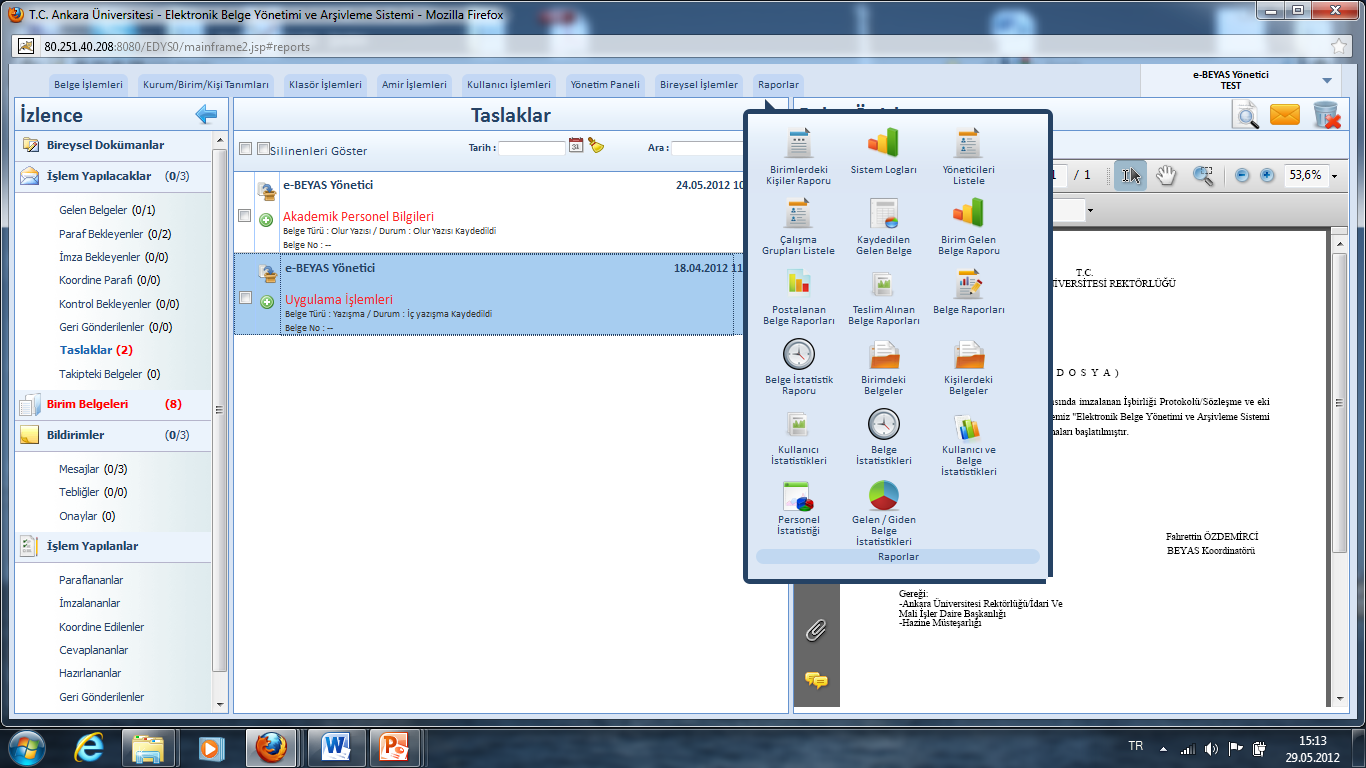The height and width of the screenshot is (768, 1366).
Task: Open Yönetim Paneli menu
Action: 606,85
